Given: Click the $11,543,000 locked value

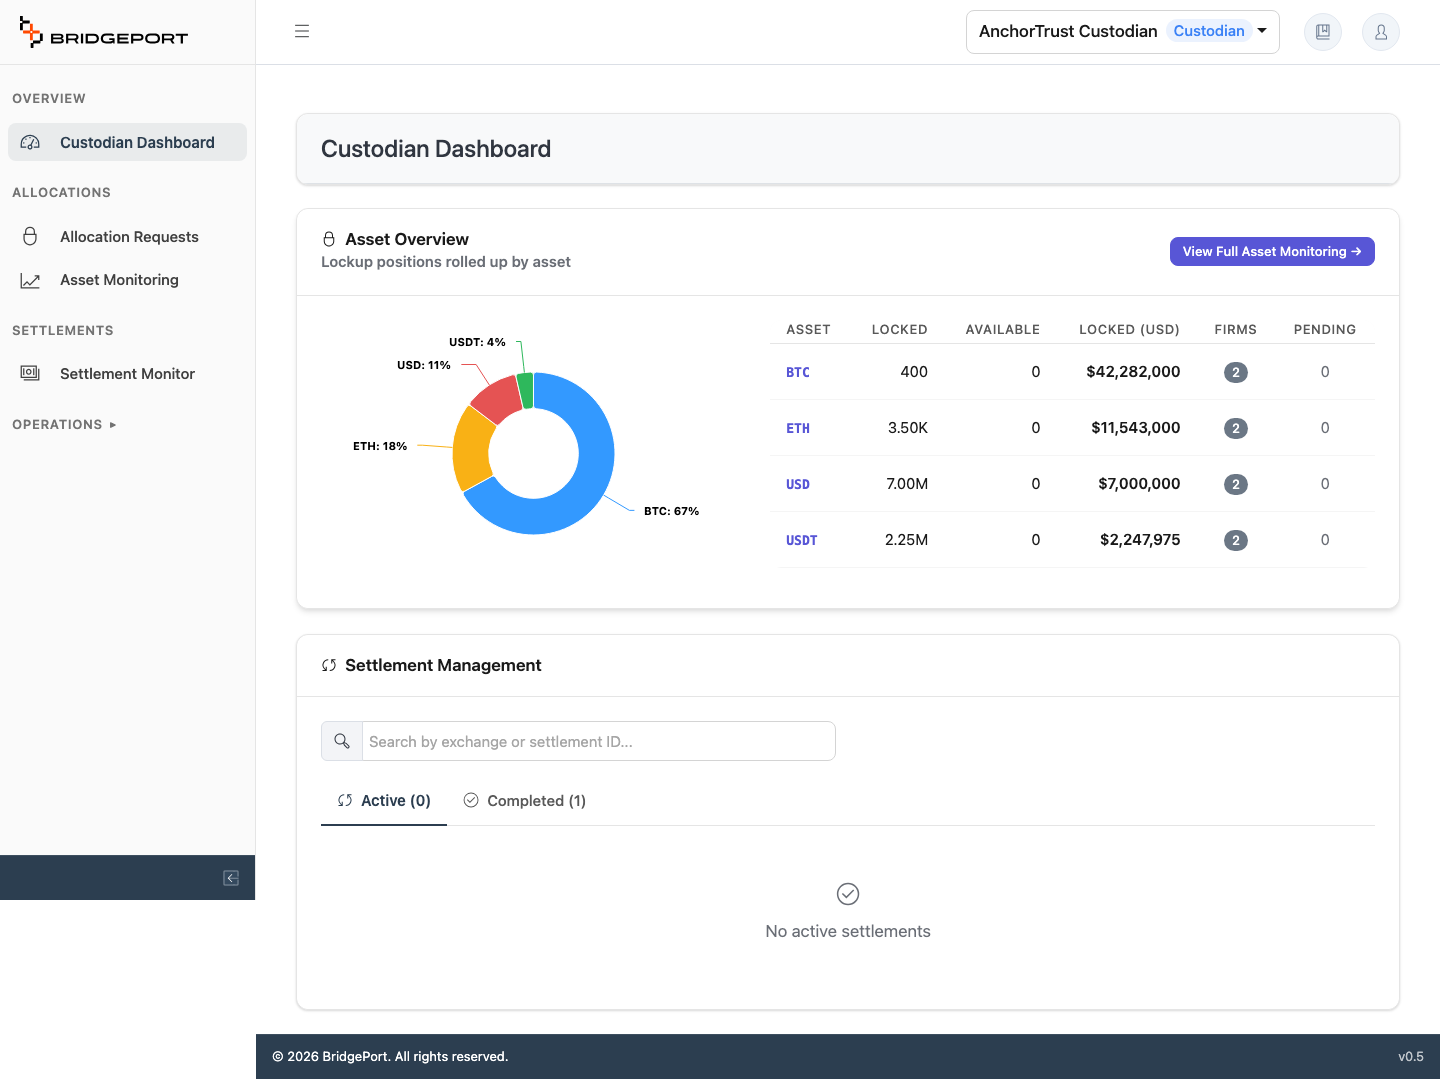Looking at the screenshot, I should click(x=1135, y=428).
